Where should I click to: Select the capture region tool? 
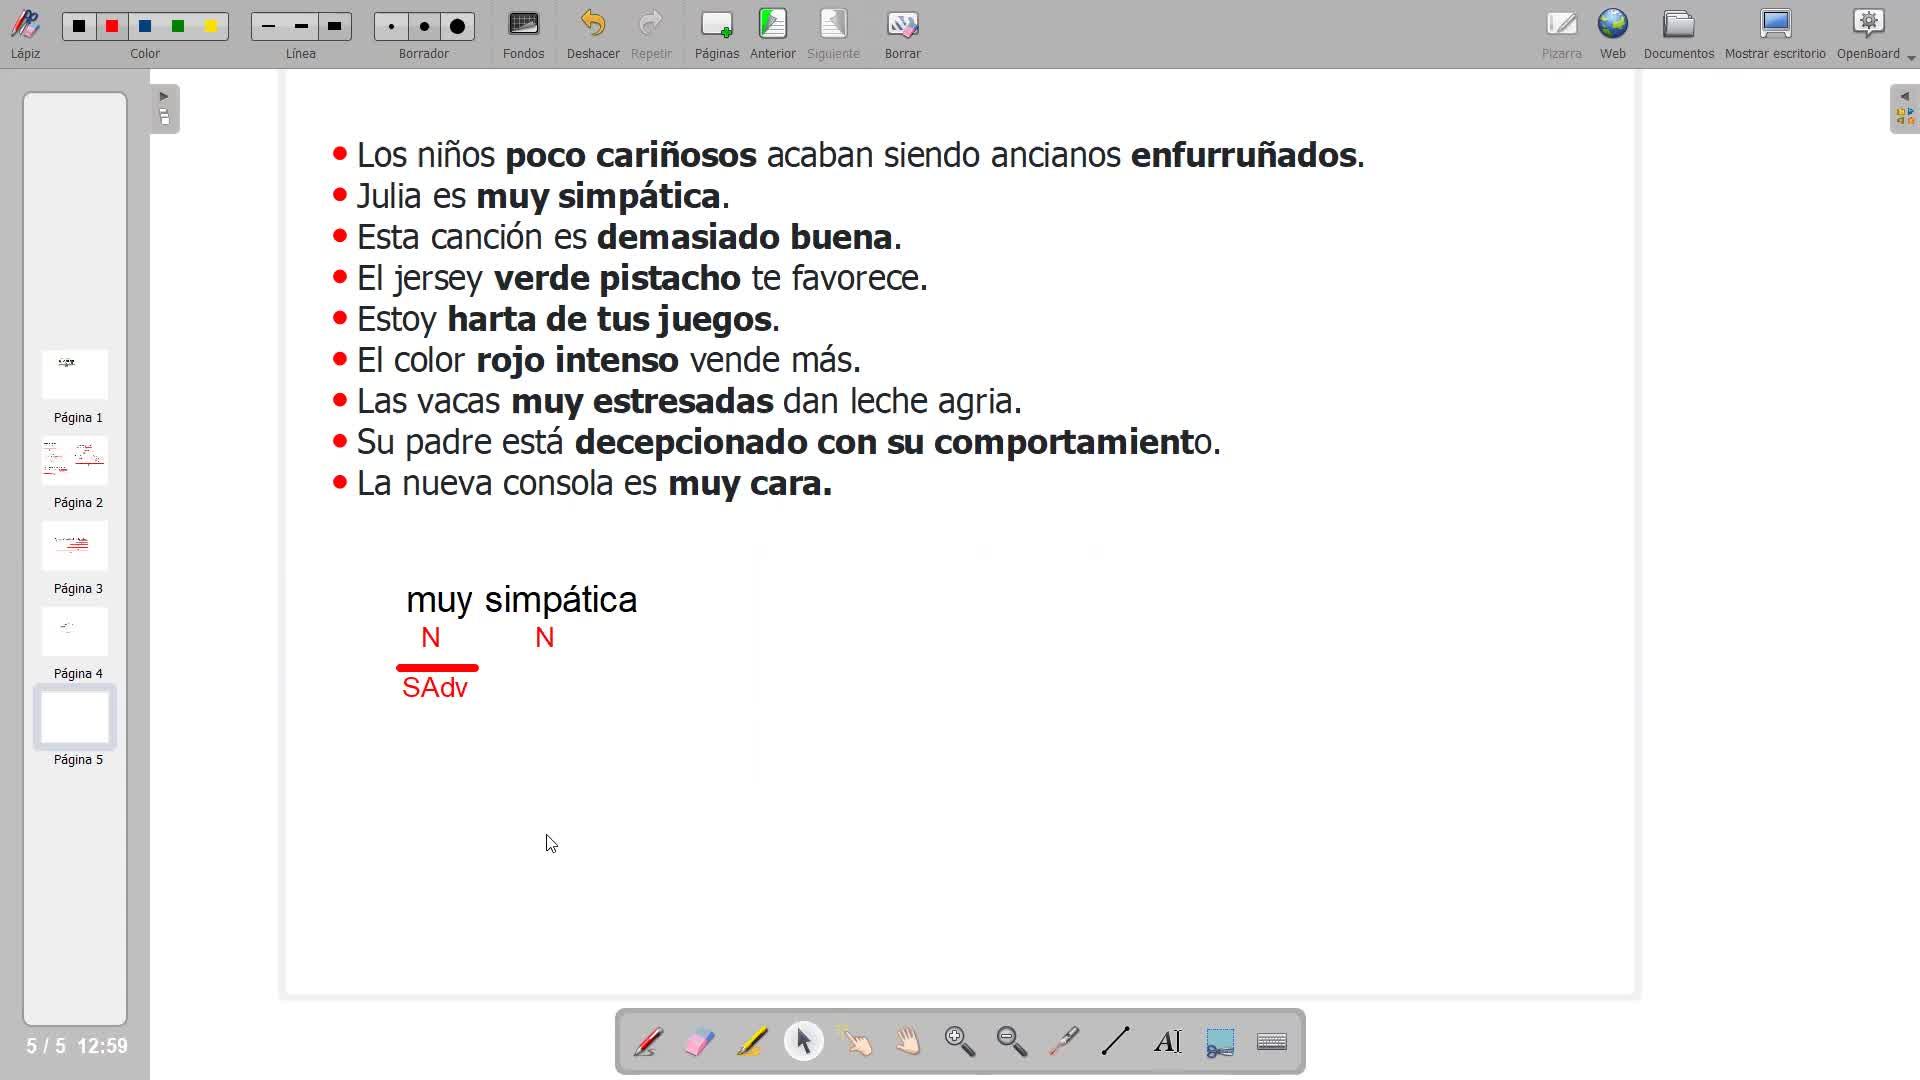pyautogui.click(x=1220, y=1042)
